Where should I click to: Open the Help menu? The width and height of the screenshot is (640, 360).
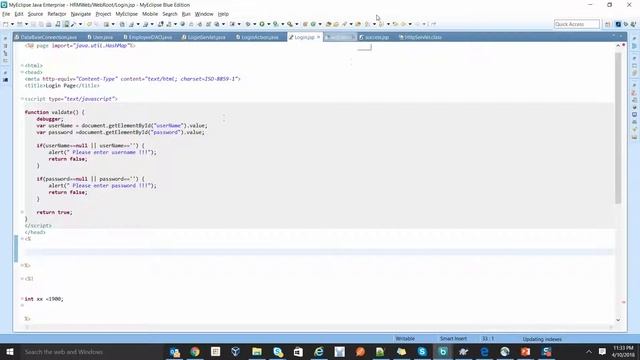[223, 14]
